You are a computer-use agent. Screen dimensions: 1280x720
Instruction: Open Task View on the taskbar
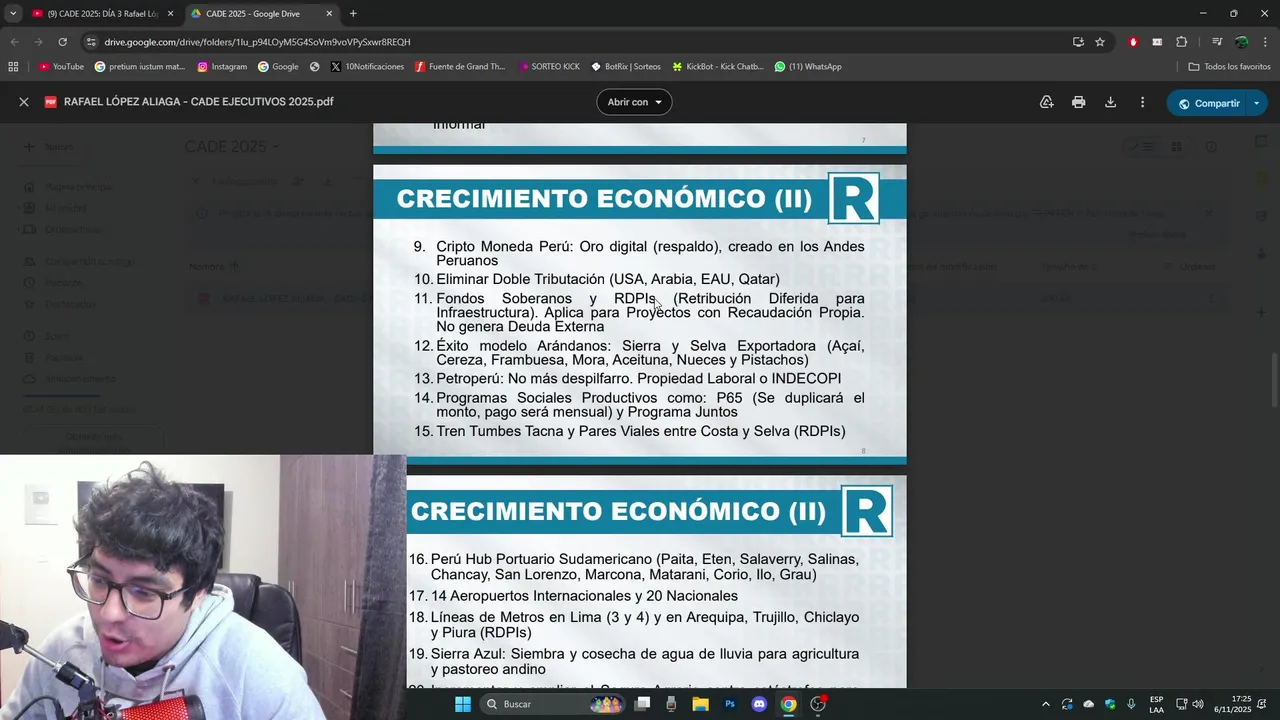[643, 704]
